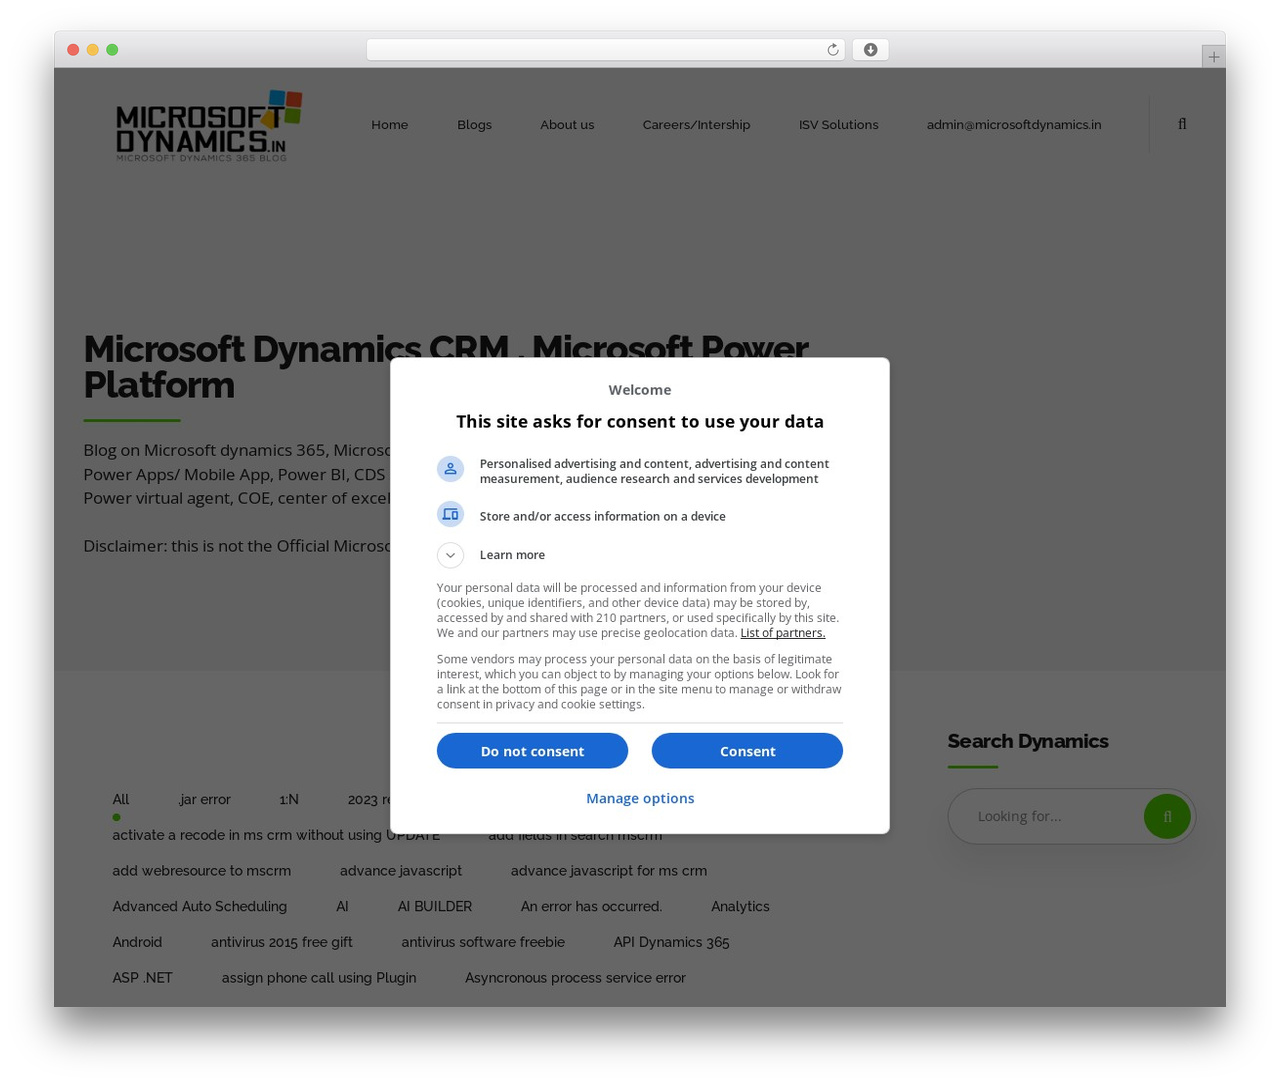Open antivirus software freebie tag
Viewport: 1280px width, 1084px height.
[x=483, y=943]
